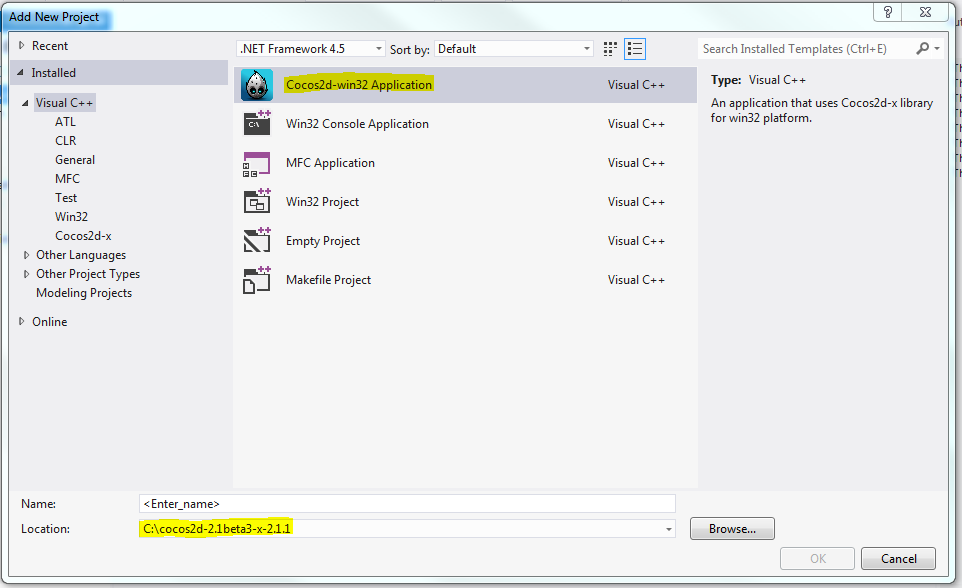Open the .NET Framework version dropdown
Screen dimensions: 962x588
379,49
